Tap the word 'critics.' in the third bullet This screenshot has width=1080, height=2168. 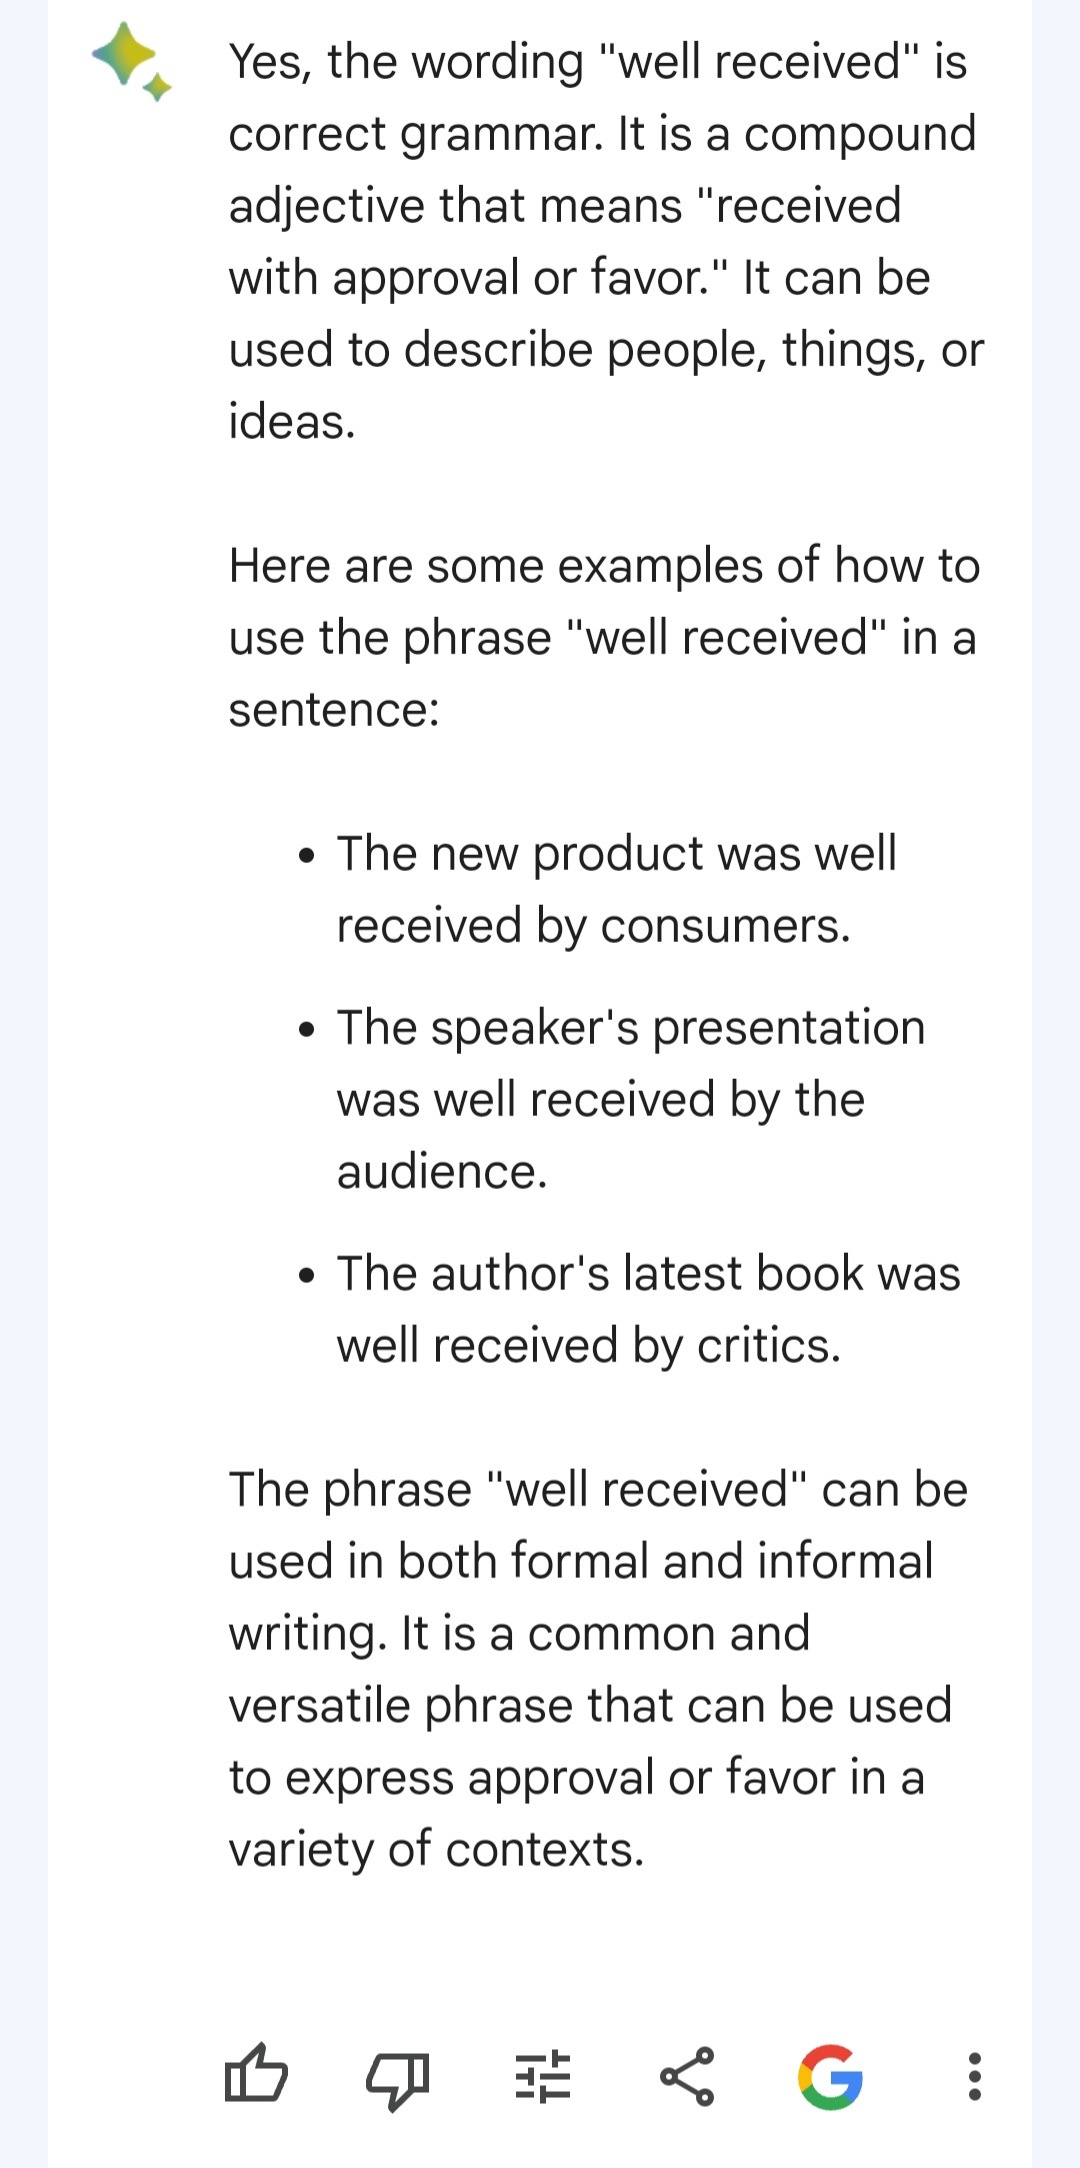pos(769,1346)
